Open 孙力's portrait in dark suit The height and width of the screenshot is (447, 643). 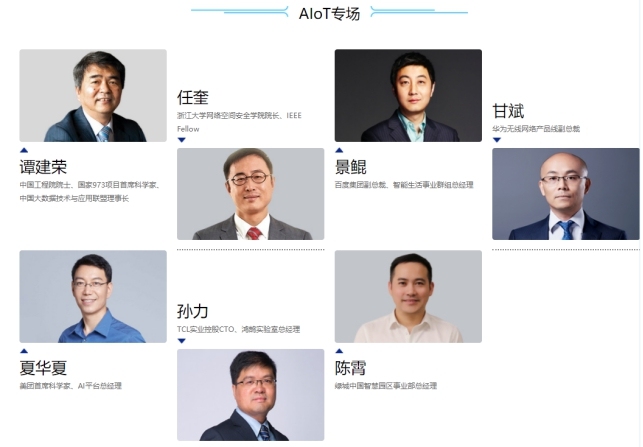pyautogui.click(x=251, y=395)
